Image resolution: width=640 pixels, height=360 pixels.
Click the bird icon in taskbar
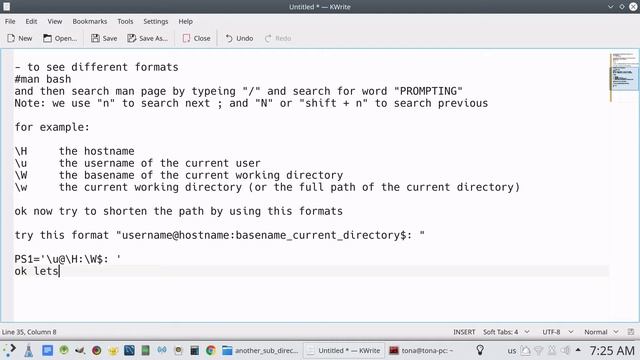(80, 350)
